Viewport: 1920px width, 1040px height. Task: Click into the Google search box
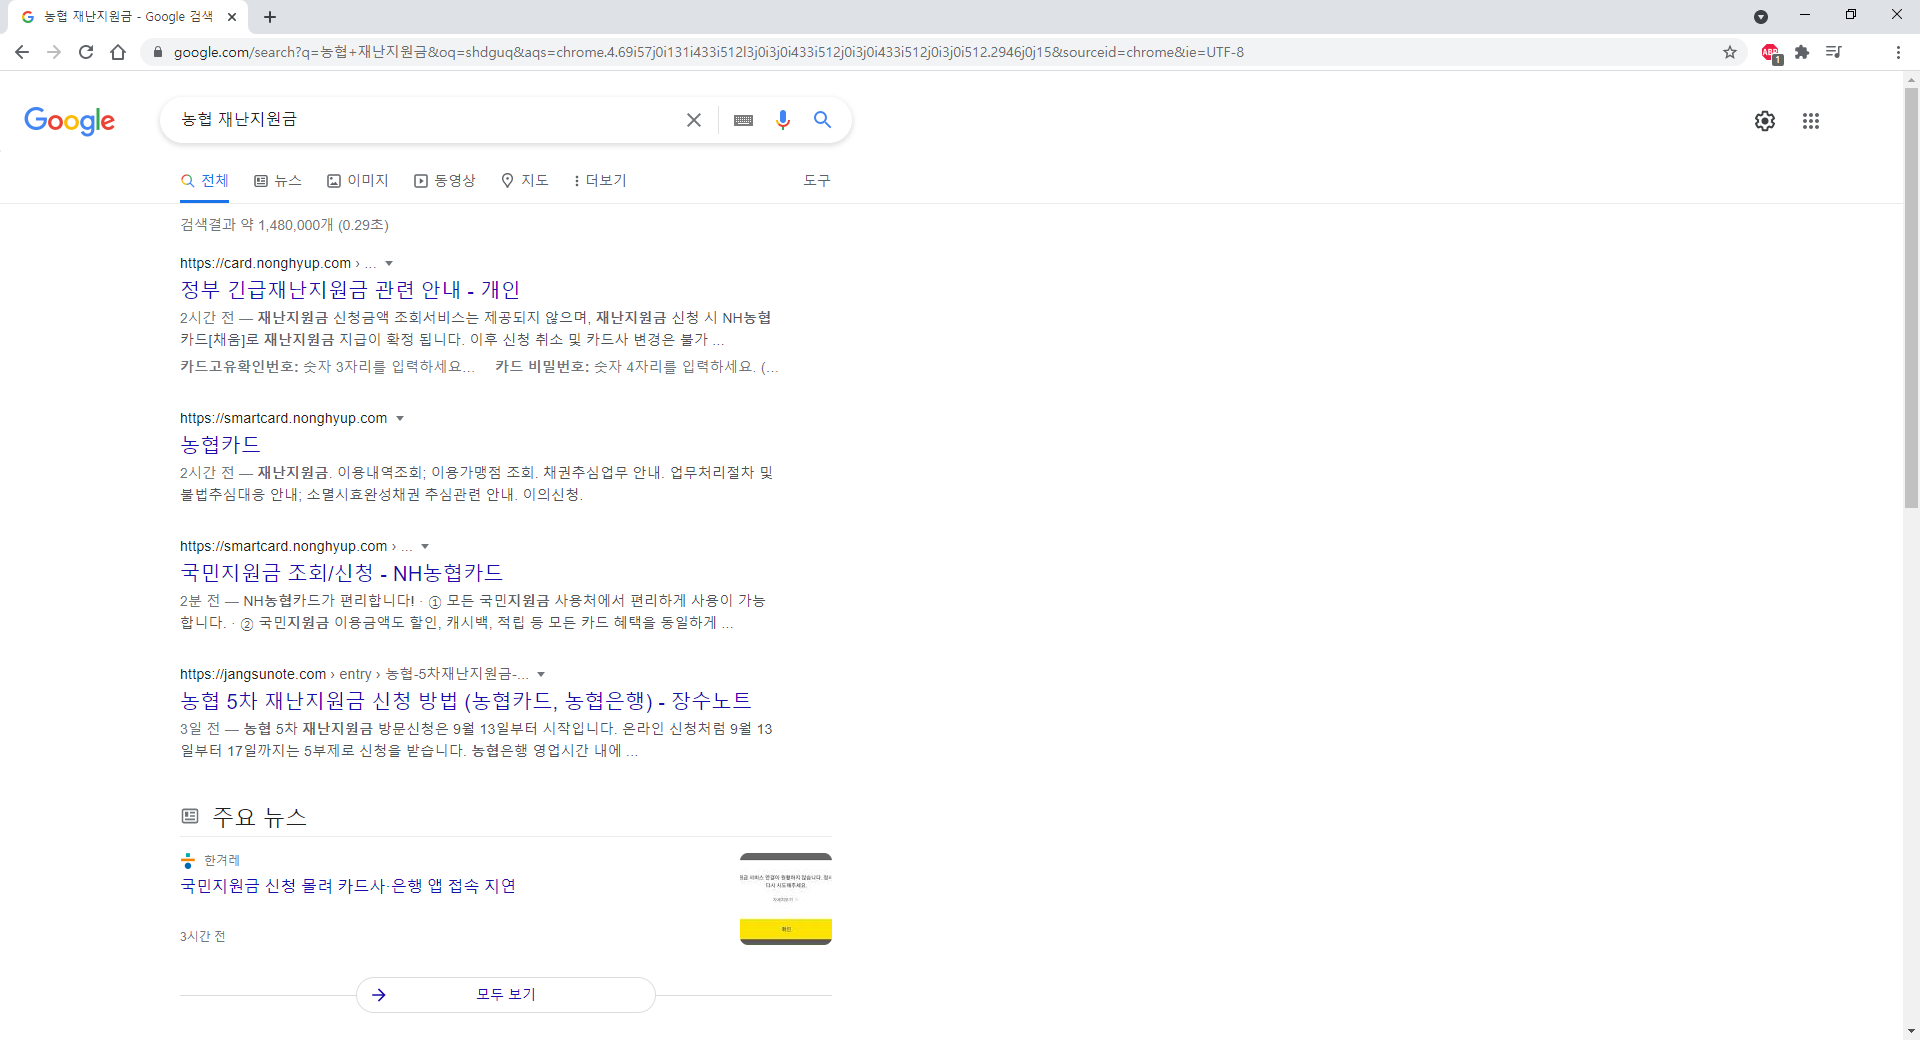(430, 120)
